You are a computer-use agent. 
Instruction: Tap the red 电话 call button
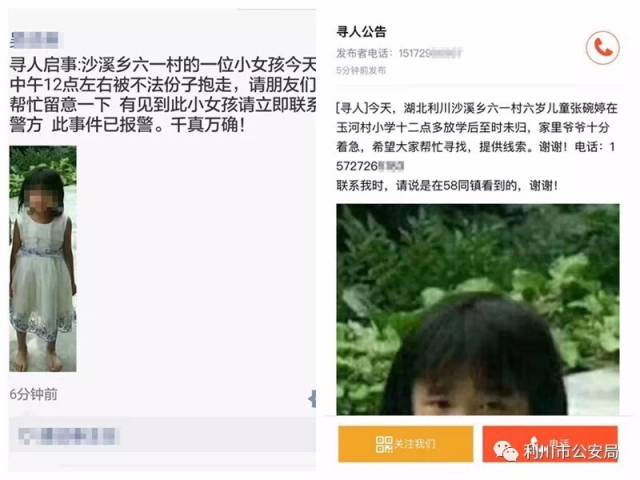click(550, 444)
